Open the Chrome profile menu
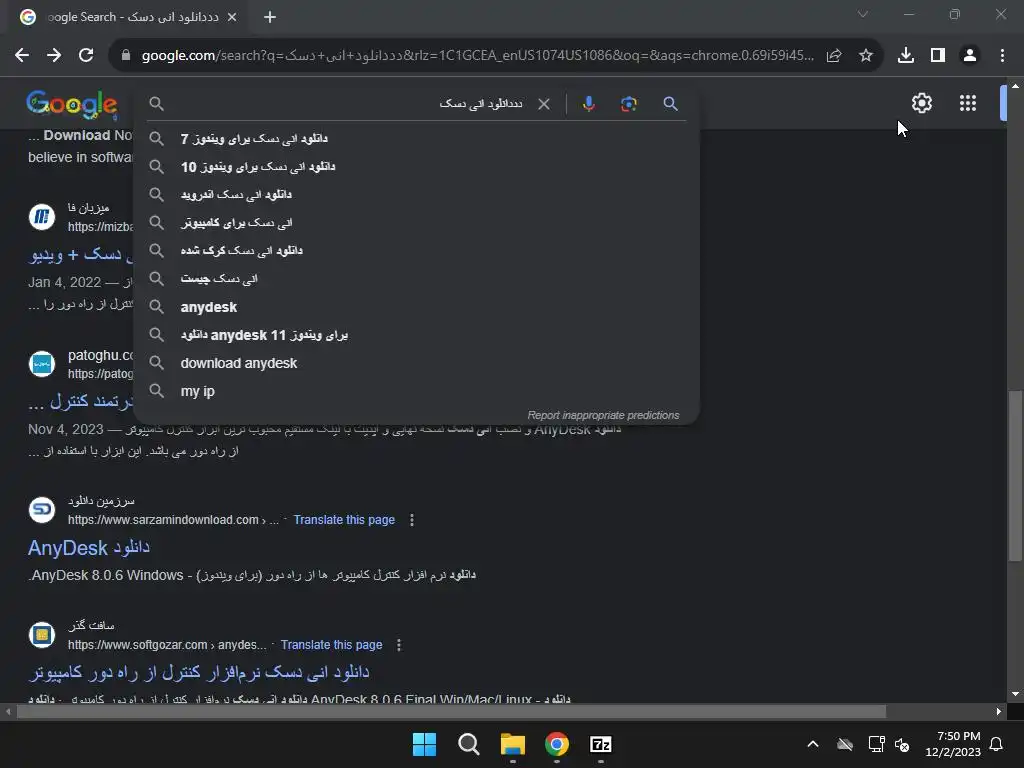The height and width of the screenshot is (768, 1024). tap(970, 56)
